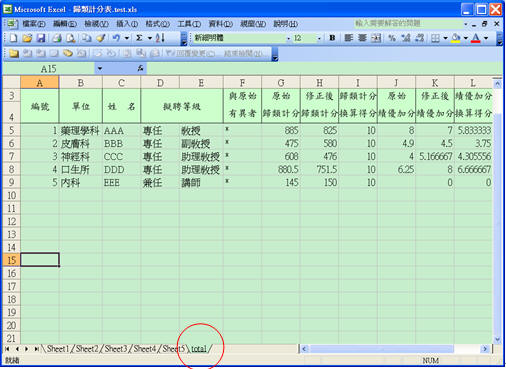The height and width of the screenshot is (369, 506).
Task: Open the 工具(T) menu
Action: pyautogui.click(x=189, y=24)
